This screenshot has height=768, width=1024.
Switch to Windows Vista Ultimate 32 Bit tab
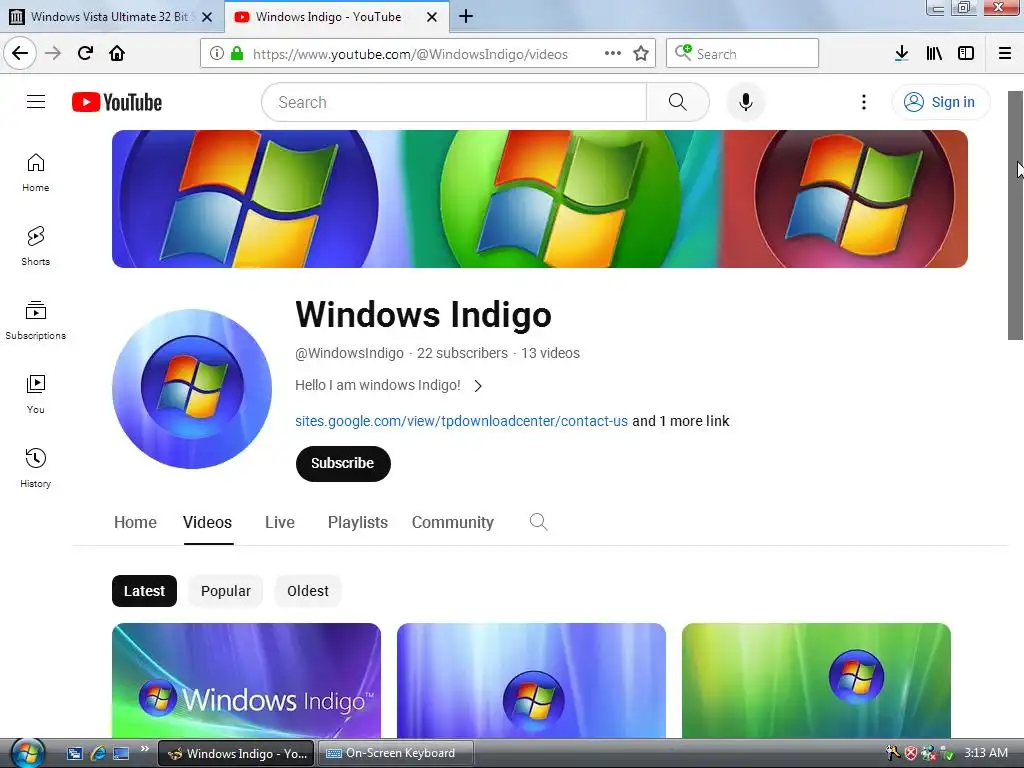point(111,17)
